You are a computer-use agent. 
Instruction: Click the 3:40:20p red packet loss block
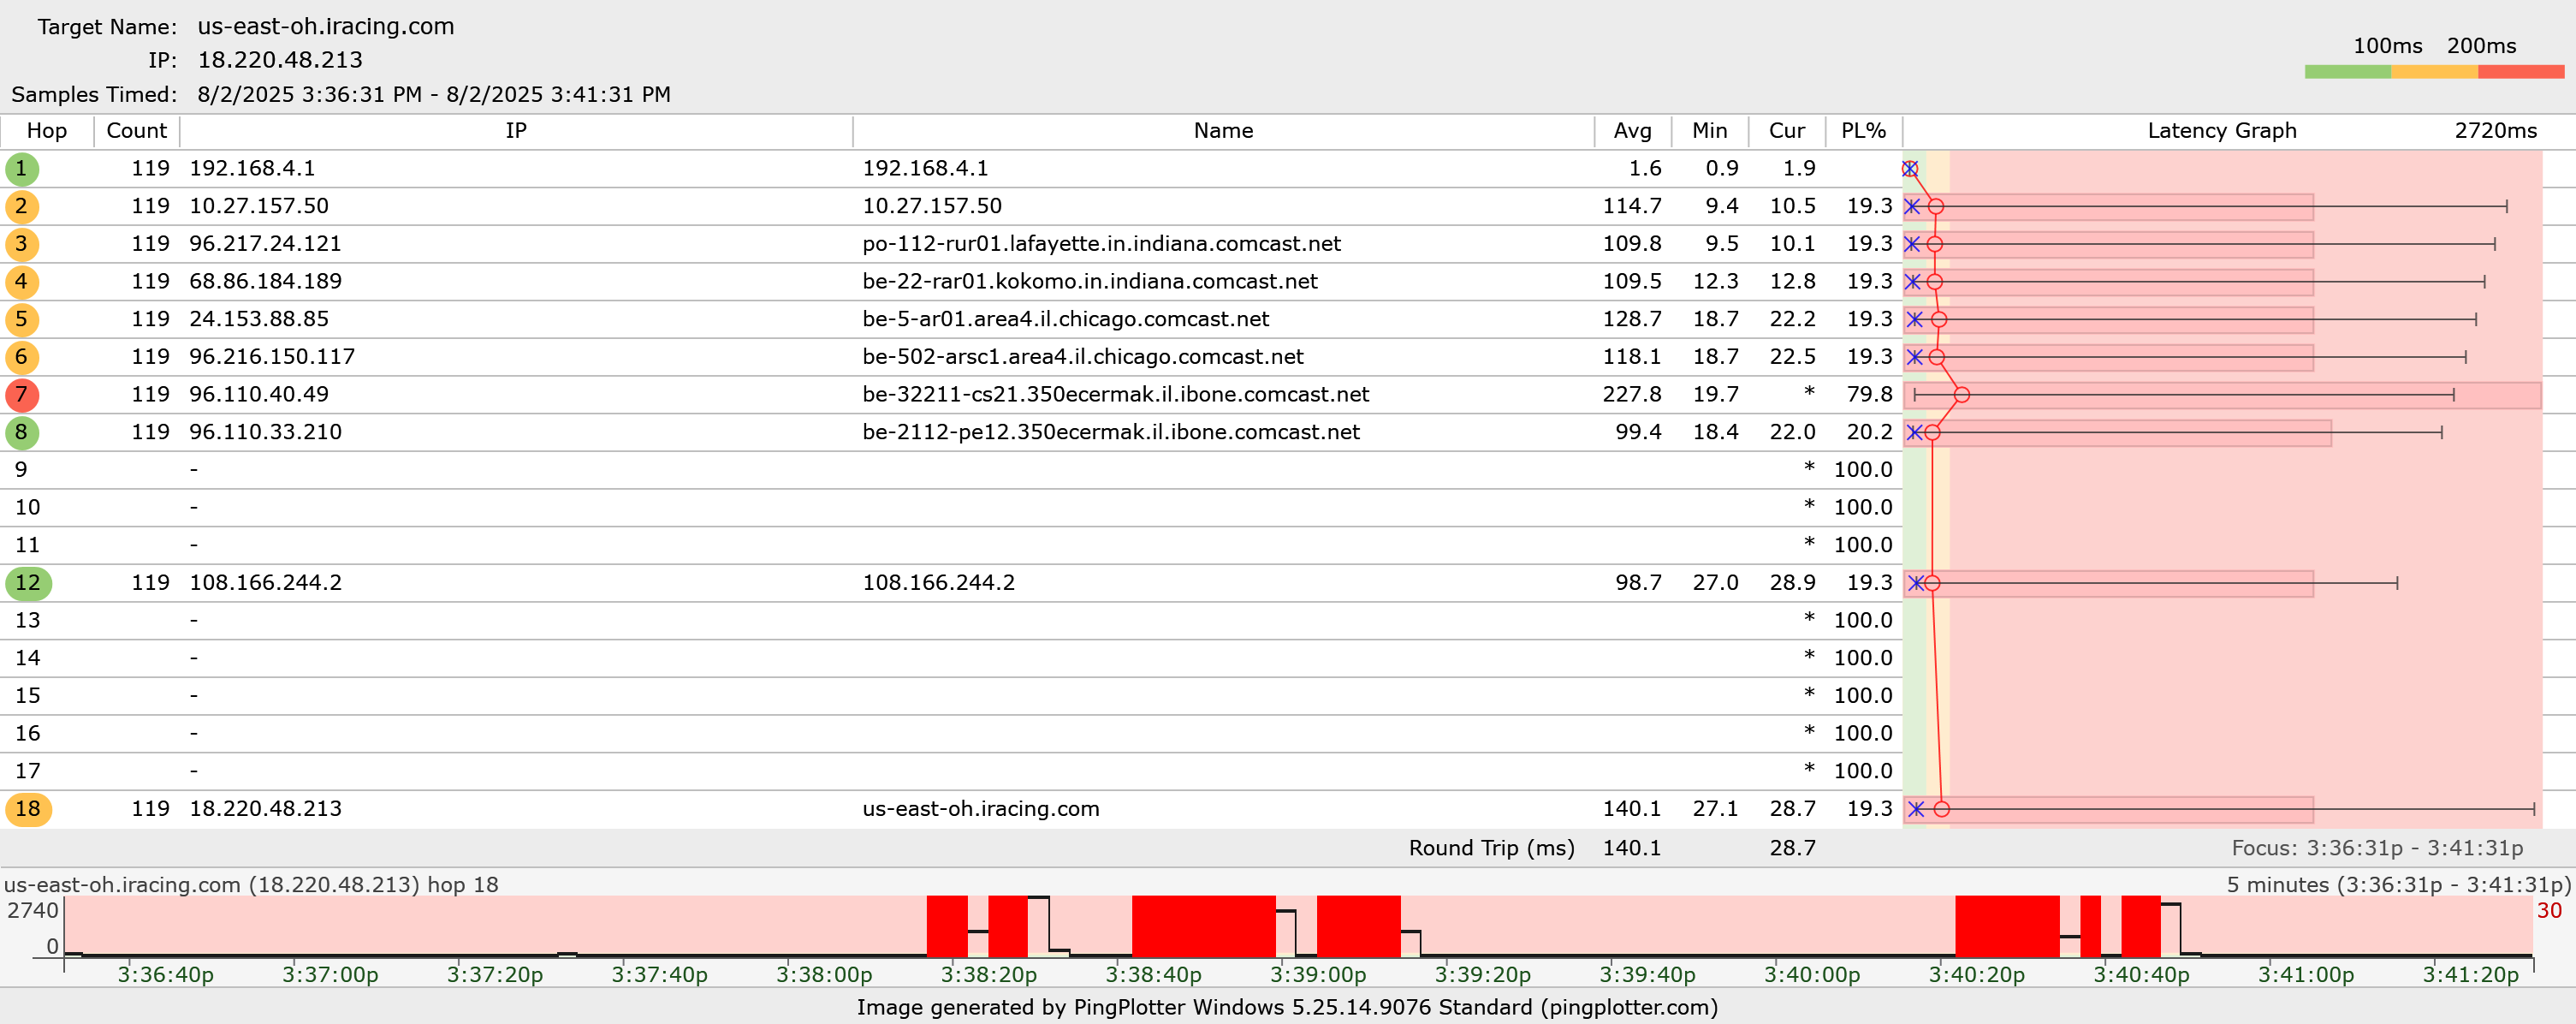pos(2006,926)
